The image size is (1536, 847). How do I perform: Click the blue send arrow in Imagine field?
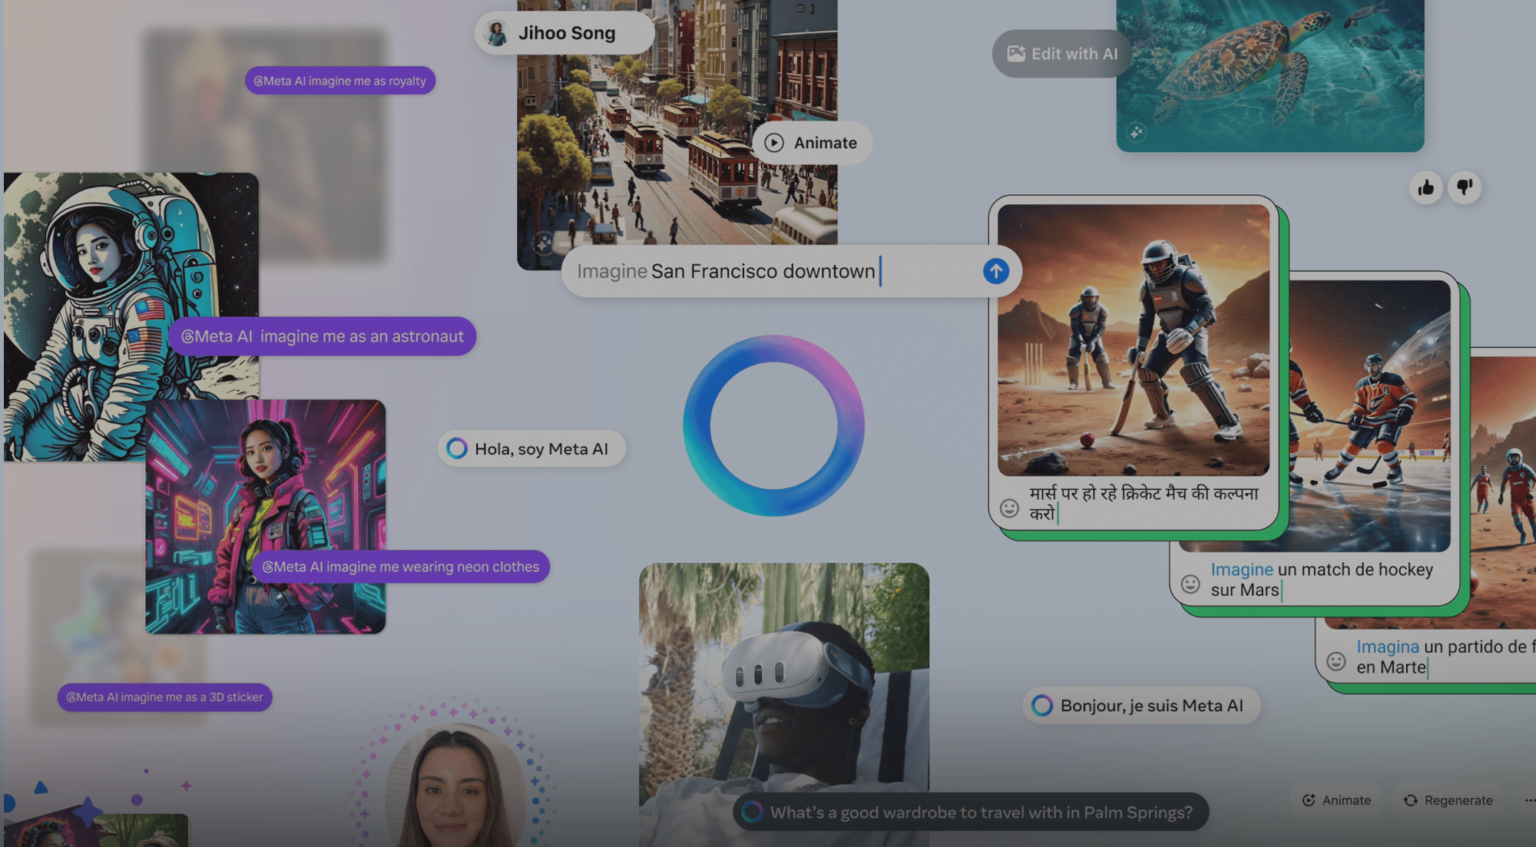click(x=996, y=271)
